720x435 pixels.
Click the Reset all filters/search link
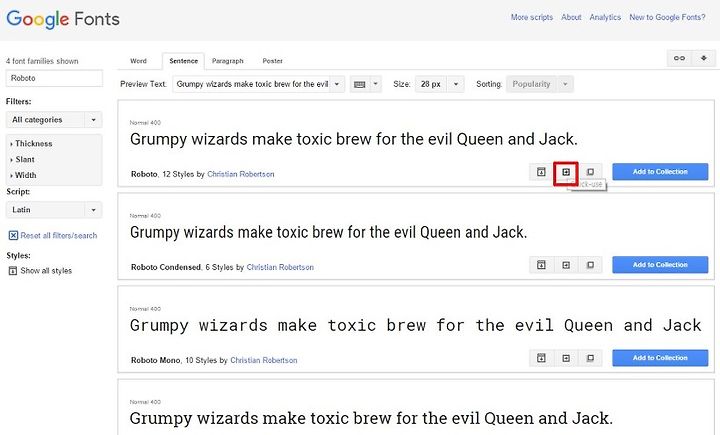point(59,235)
